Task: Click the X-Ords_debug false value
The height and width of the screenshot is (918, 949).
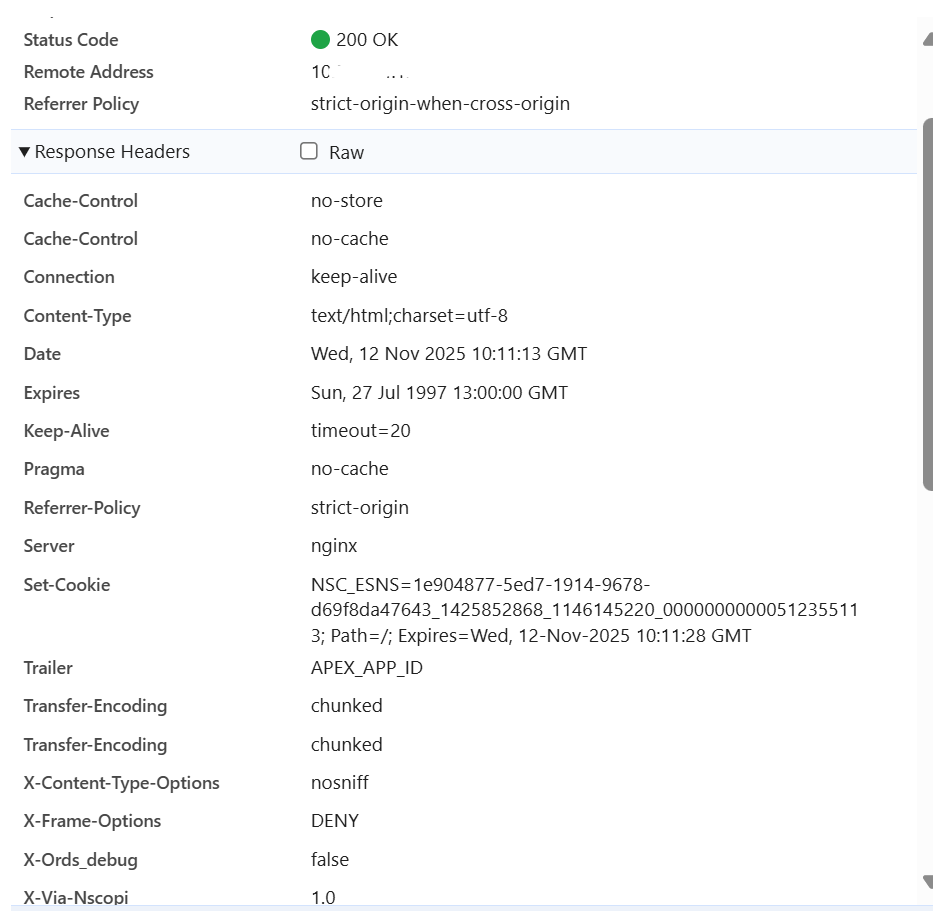Action: click(x=329, y=860)
